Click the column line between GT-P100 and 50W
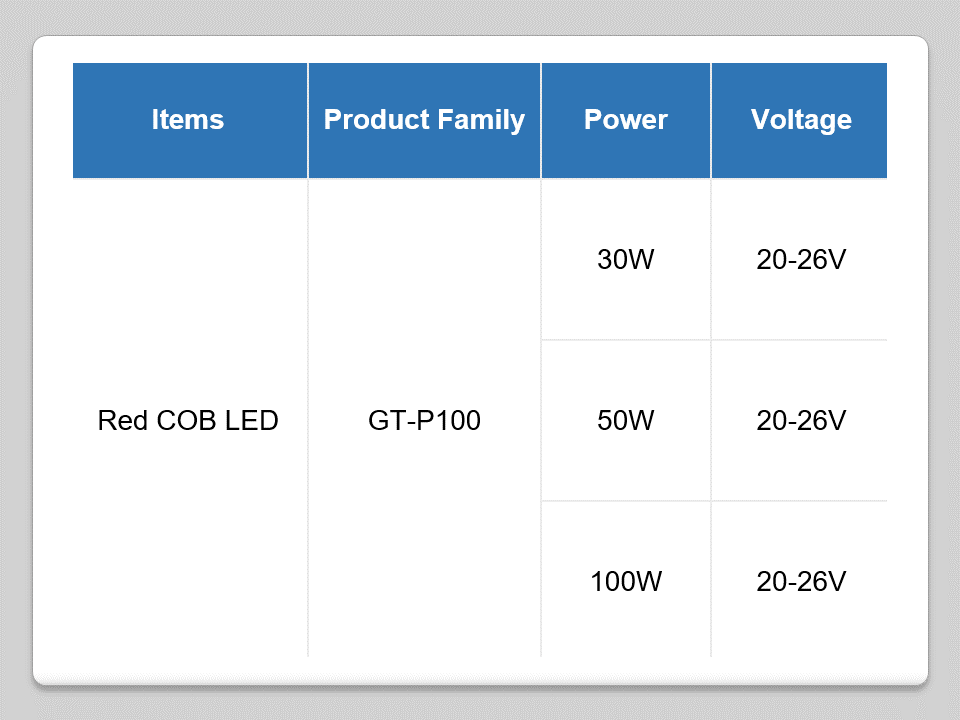Screen dimensions: 960x720 [541, 421]
